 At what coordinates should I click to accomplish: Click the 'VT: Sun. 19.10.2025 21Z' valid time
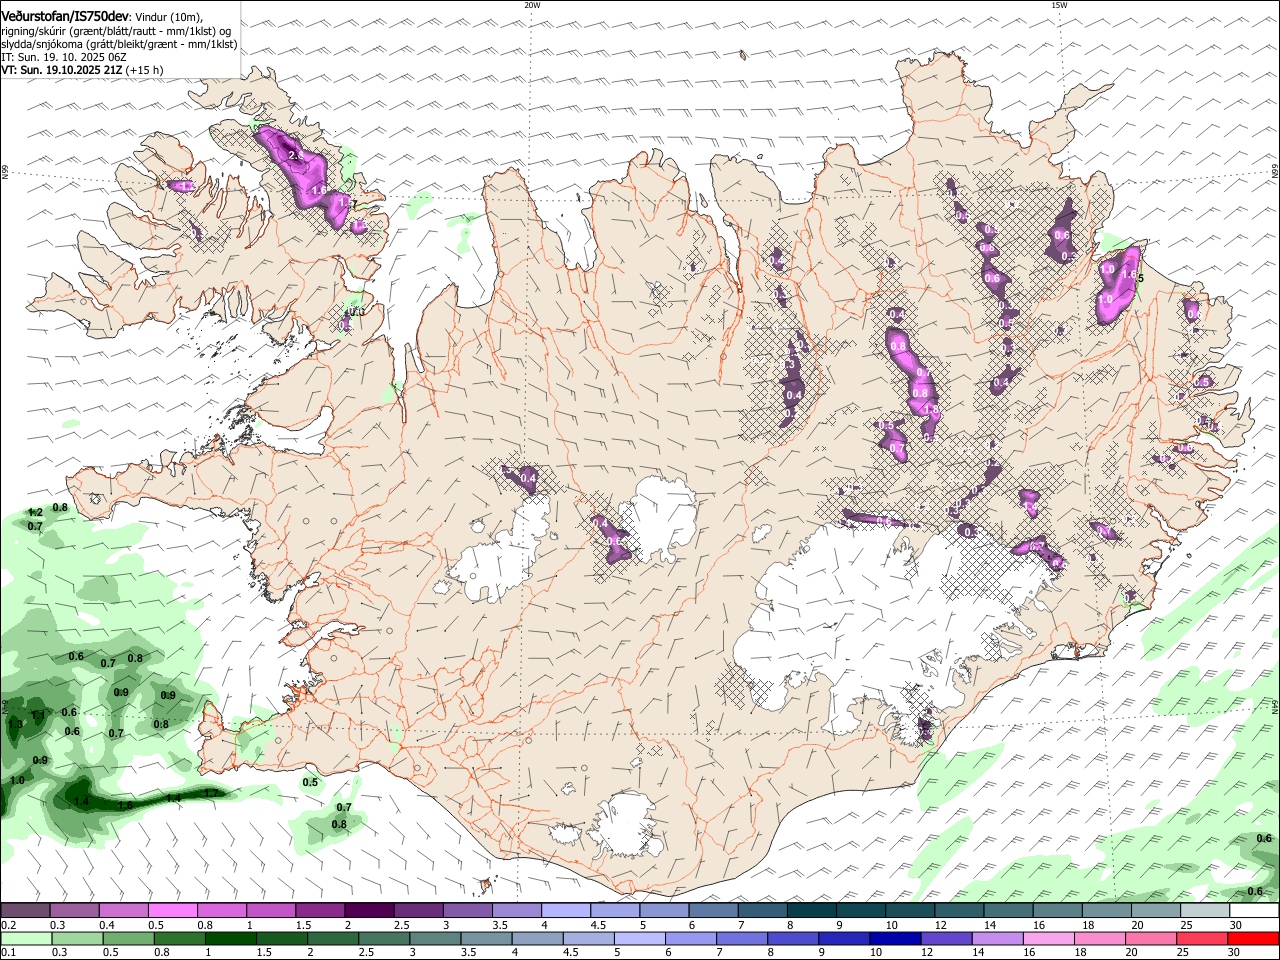[62, 71]
